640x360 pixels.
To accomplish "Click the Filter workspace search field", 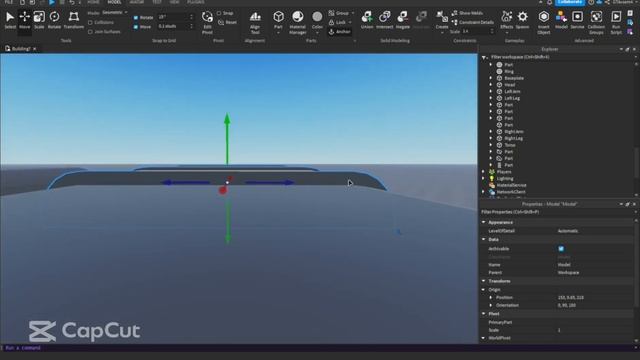I will tap(559, 57).
